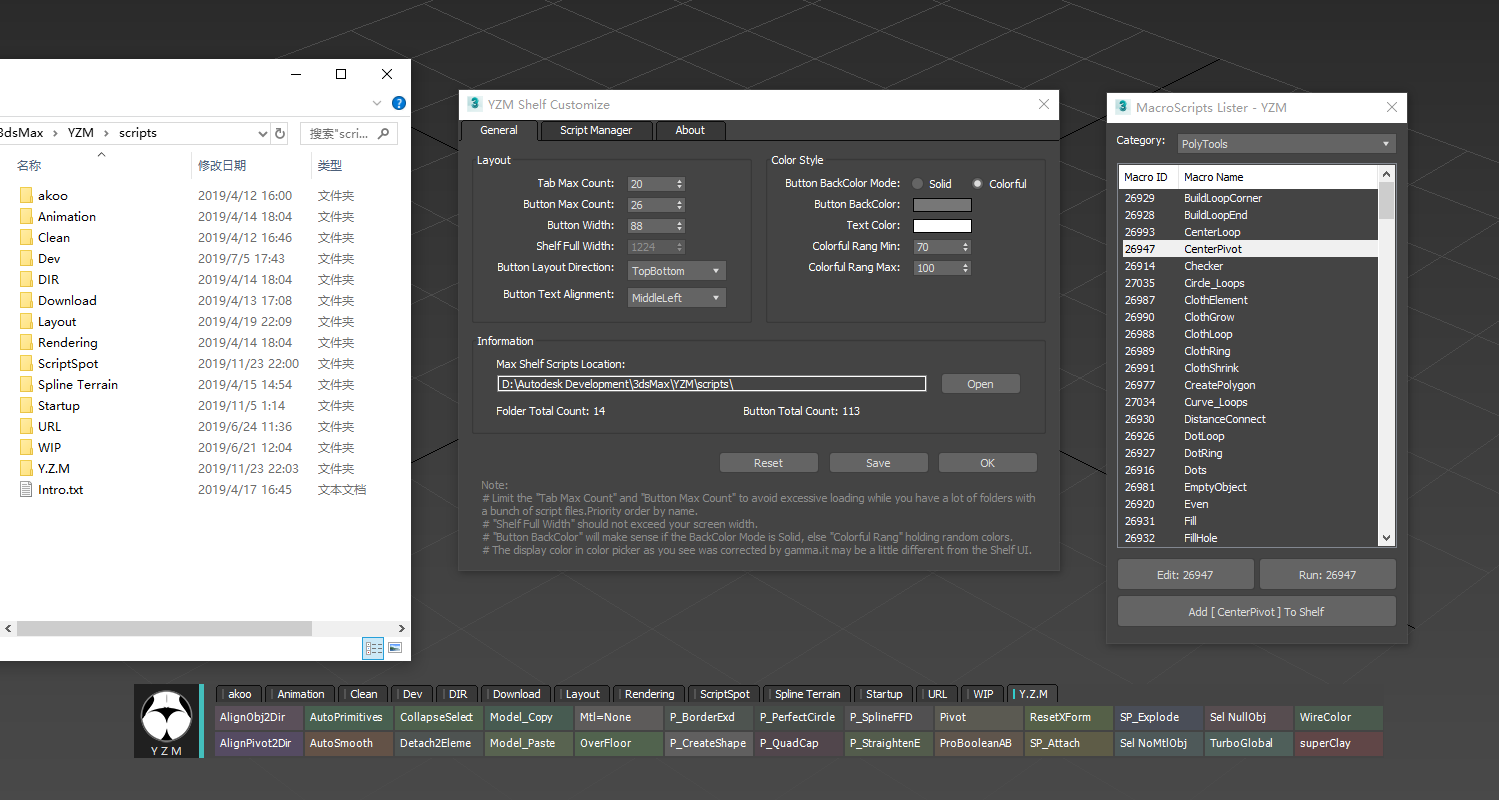
Task: Run the ProBooleanAB shelf button
Action: point(978,743)
